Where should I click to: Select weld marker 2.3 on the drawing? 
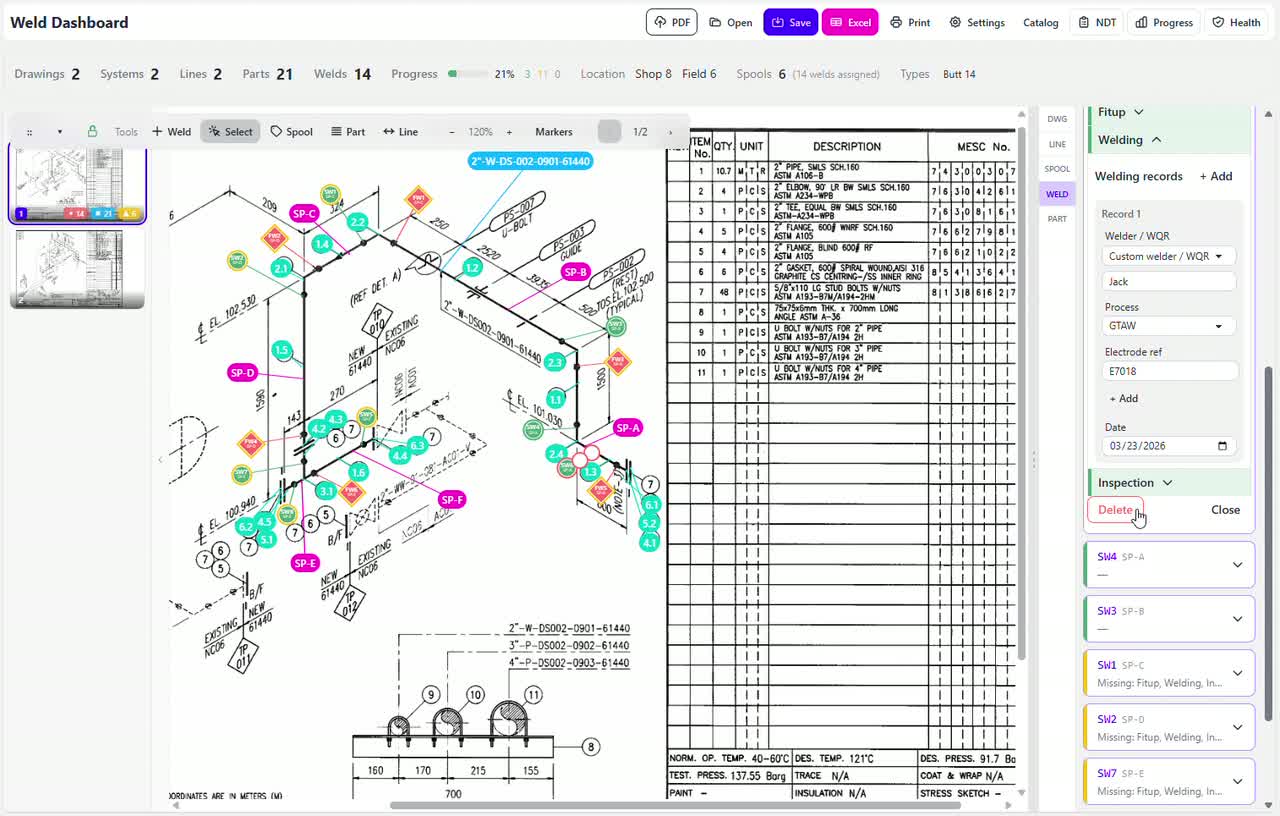pyautogui.click(x=555, y=362)
